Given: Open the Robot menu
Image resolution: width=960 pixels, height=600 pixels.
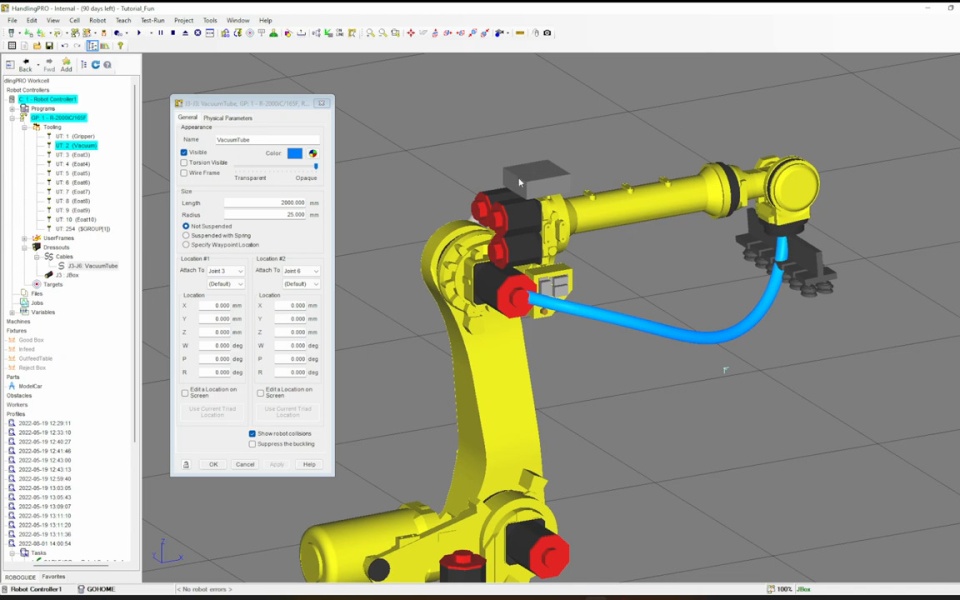Looking at the screenshot, I should tap(97, 19).
